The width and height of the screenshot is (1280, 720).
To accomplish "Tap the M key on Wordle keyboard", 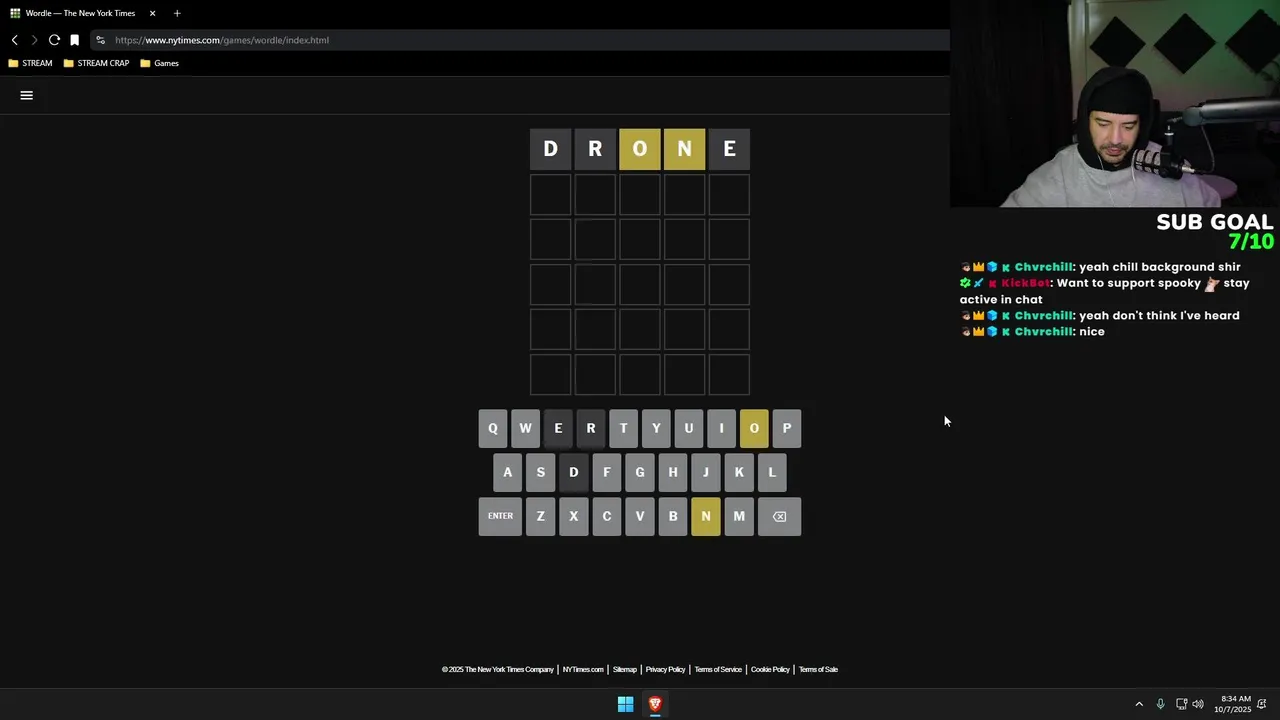I will (739, 516).
